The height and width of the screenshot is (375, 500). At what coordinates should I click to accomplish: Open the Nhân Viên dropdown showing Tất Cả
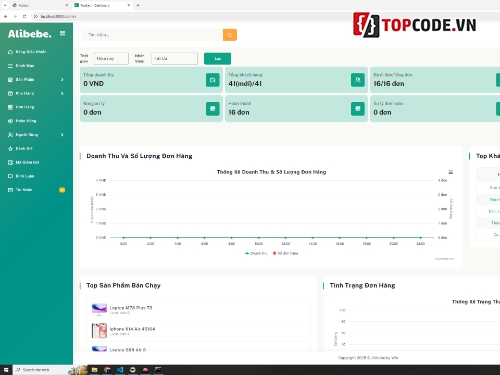pyautogui.click(x=174, y=59)
